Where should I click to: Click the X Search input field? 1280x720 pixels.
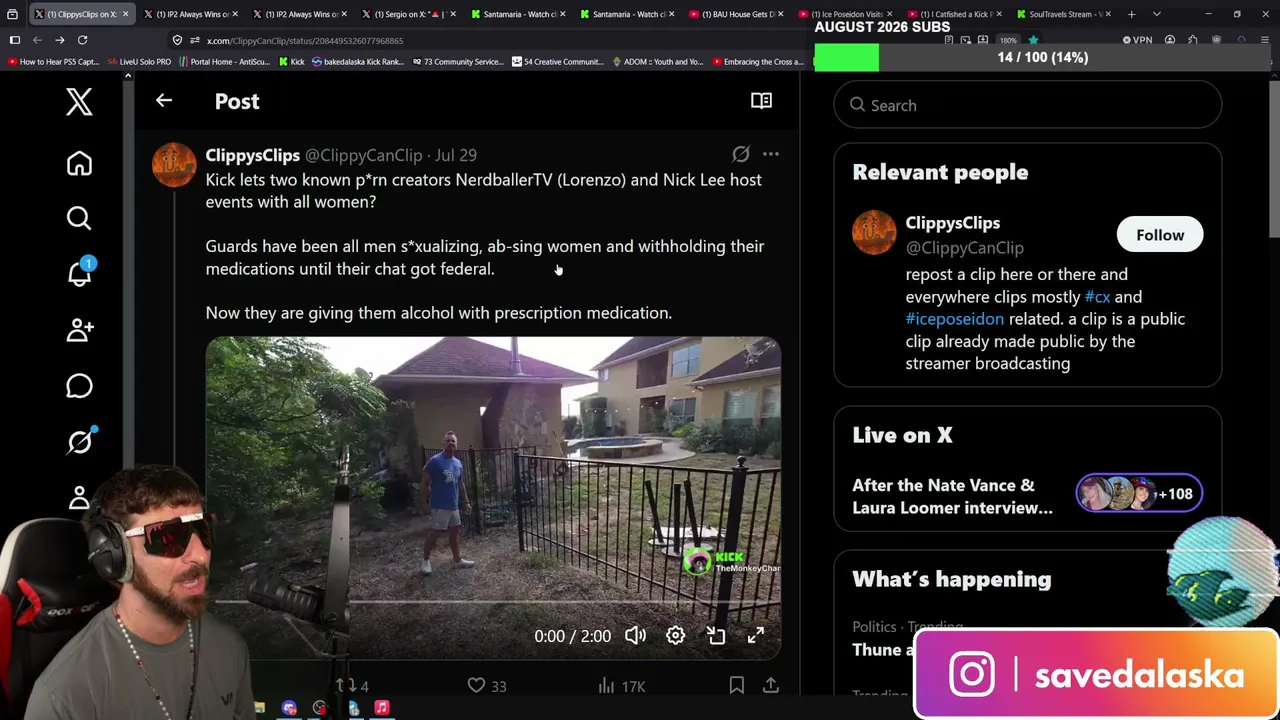pos(1027,105)
